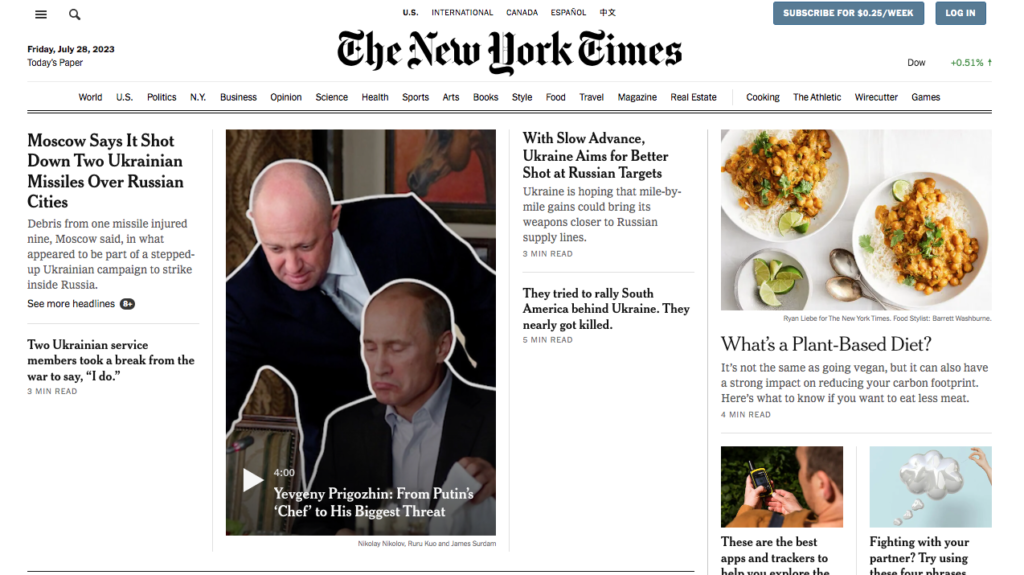Open the plant-based diet food photo
The width and height of the screenshot is (1024, 575).
tap(856, 220)
